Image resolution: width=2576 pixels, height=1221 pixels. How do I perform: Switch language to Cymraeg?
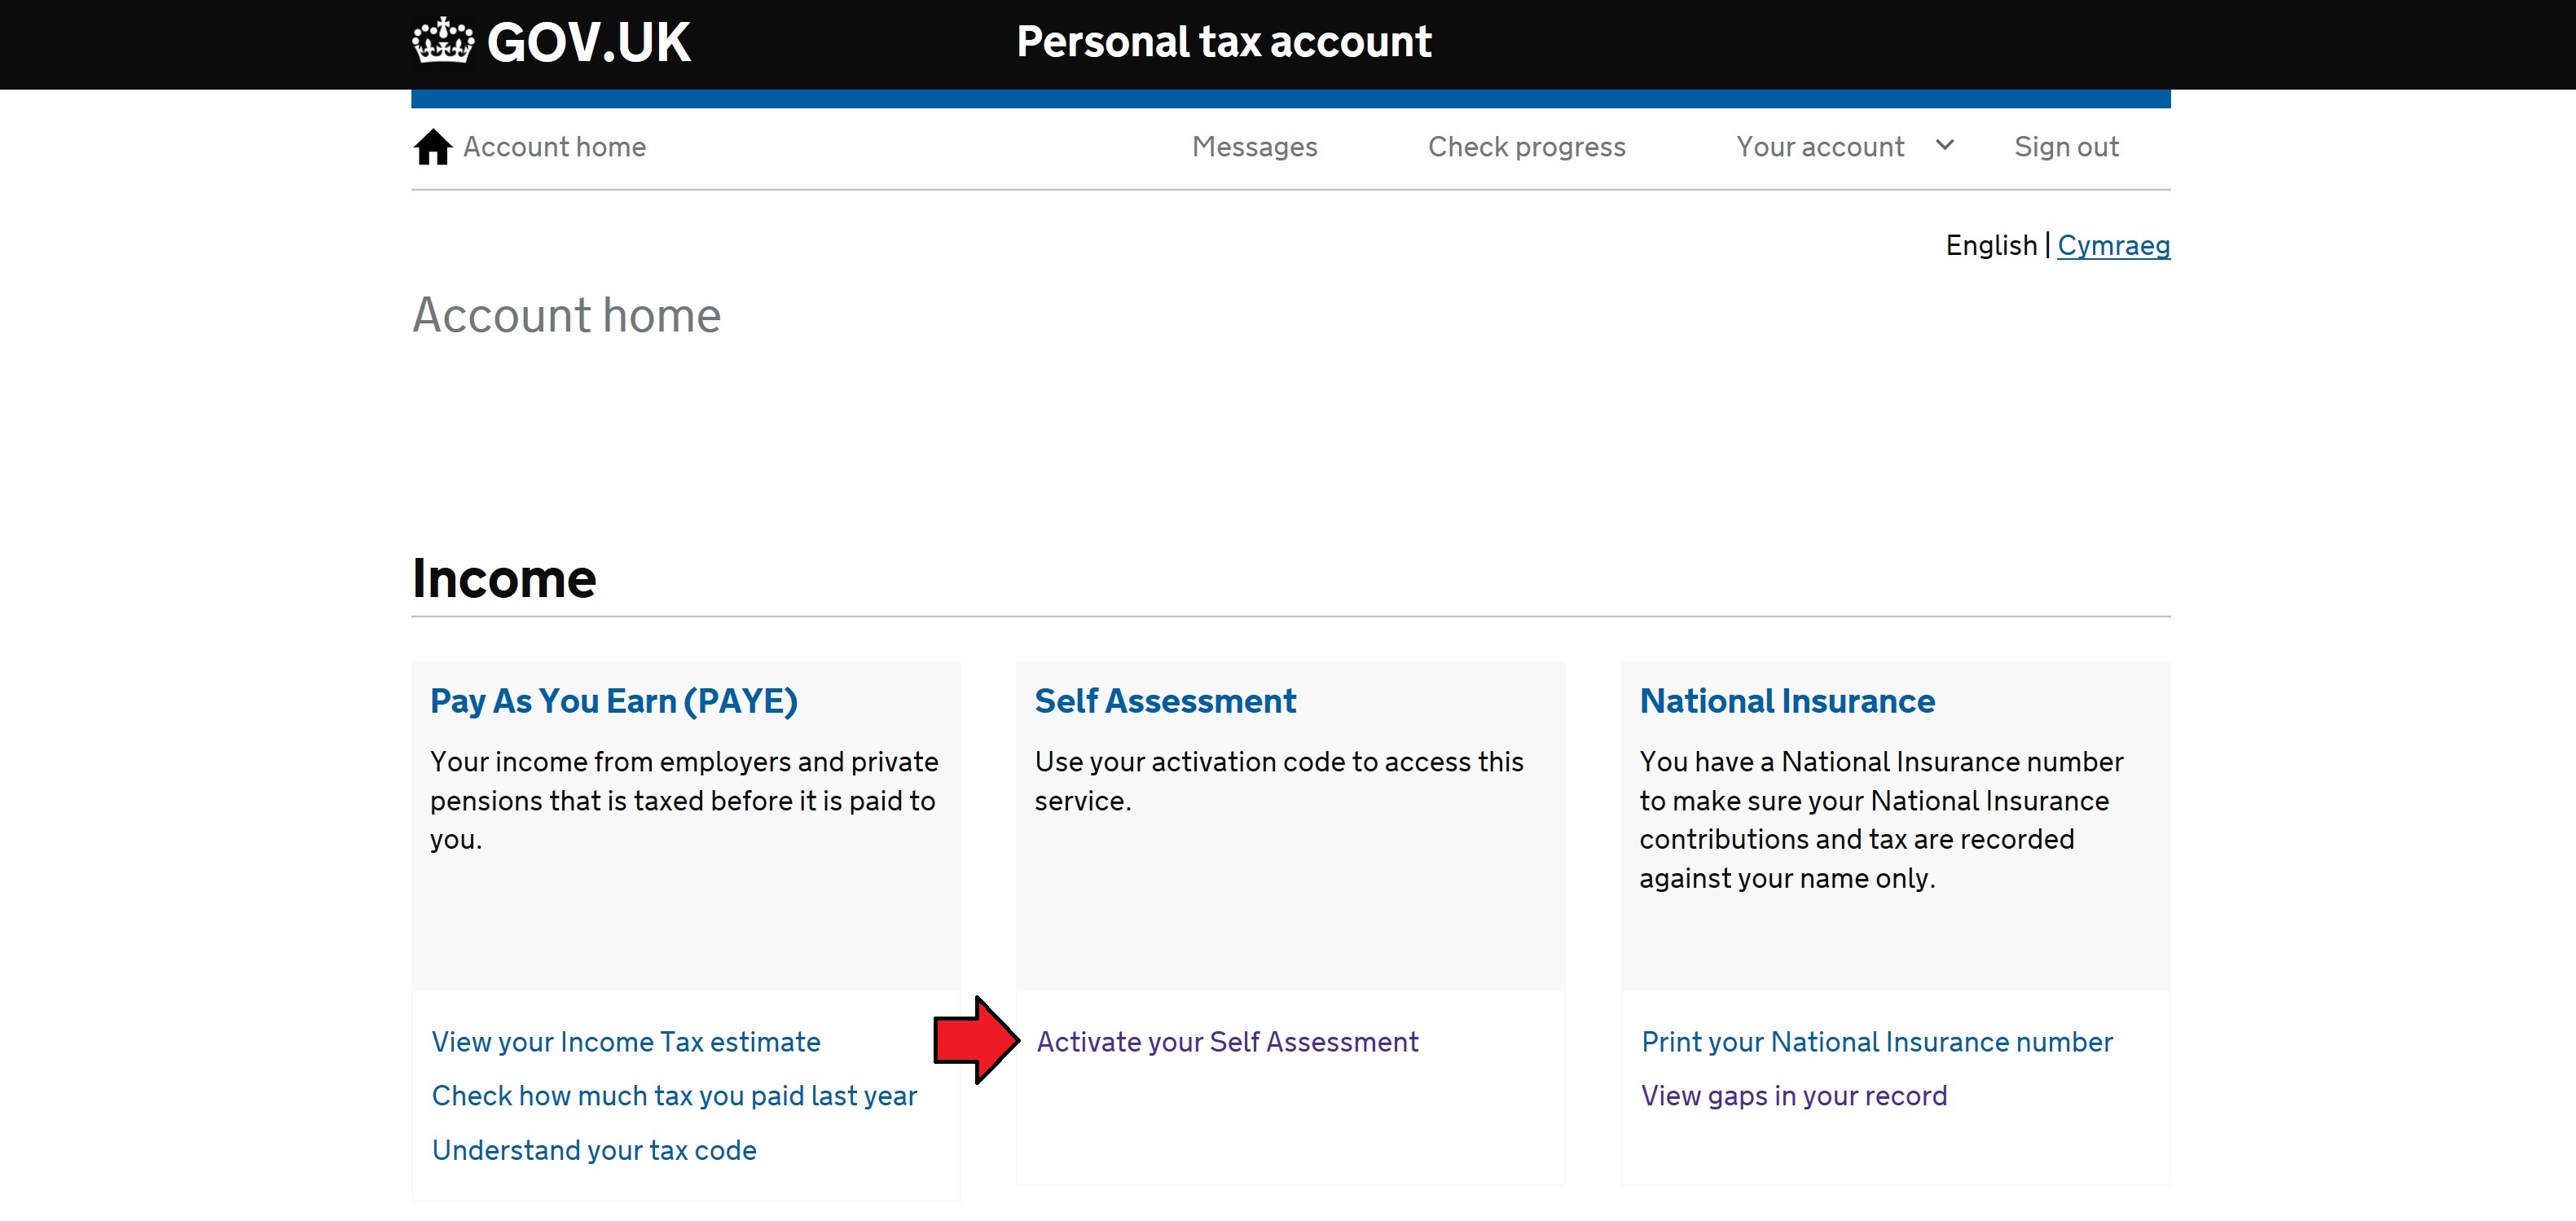pyautogui.click(x=2113, y=246)
